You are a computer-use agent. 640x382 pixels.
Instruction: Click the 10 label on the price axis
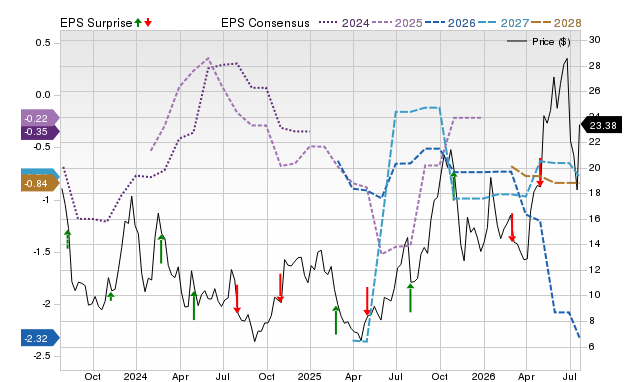[595, 295]
